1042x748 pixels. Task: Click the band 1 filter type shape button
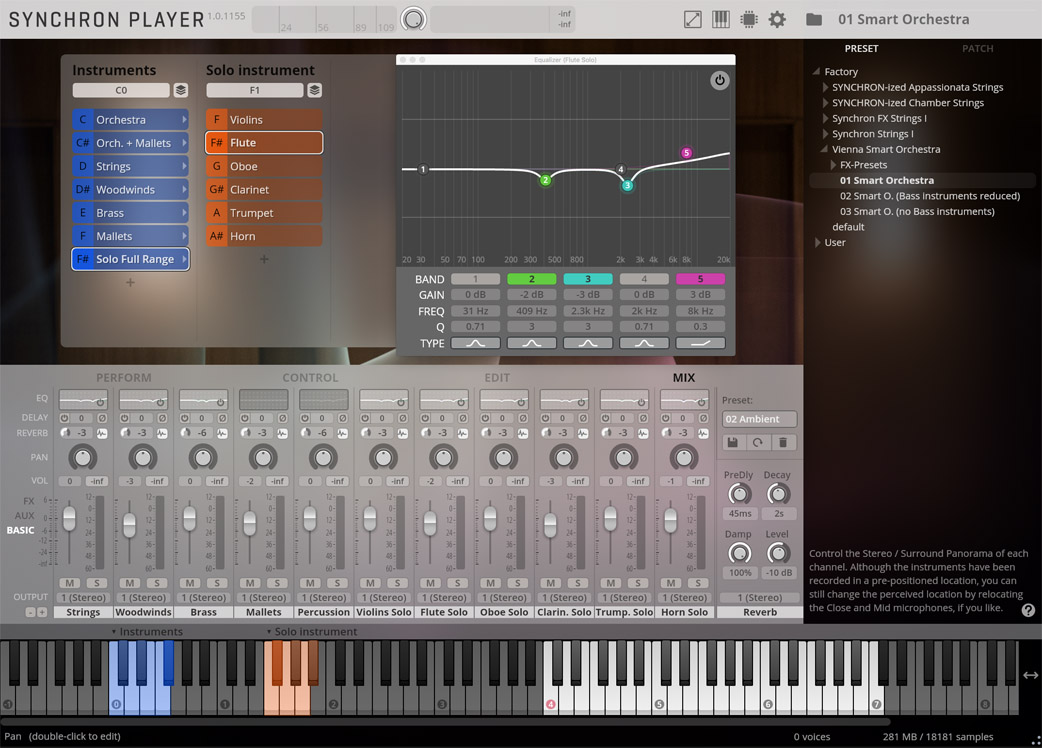(x=475, y=343)
